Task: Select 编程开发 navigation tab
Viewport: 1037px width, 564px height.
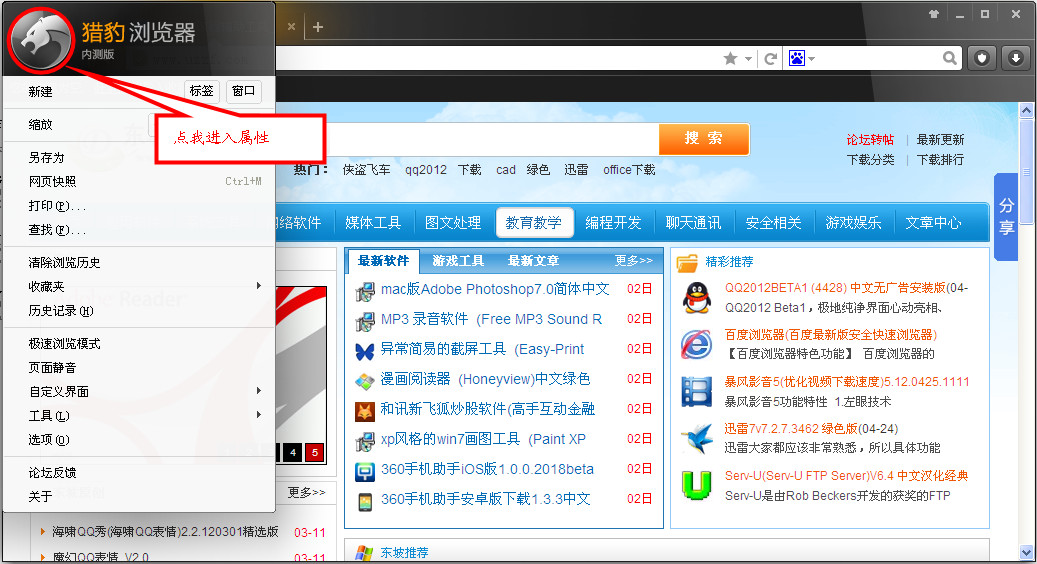Action: (614, 223)
